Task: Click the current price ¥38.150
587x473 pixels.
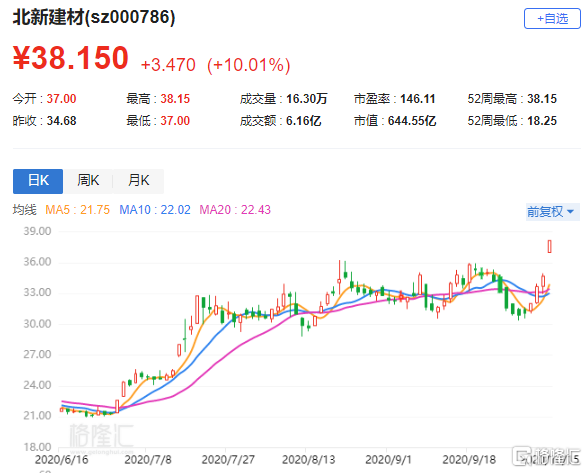Action: click(x=71, y=58)
